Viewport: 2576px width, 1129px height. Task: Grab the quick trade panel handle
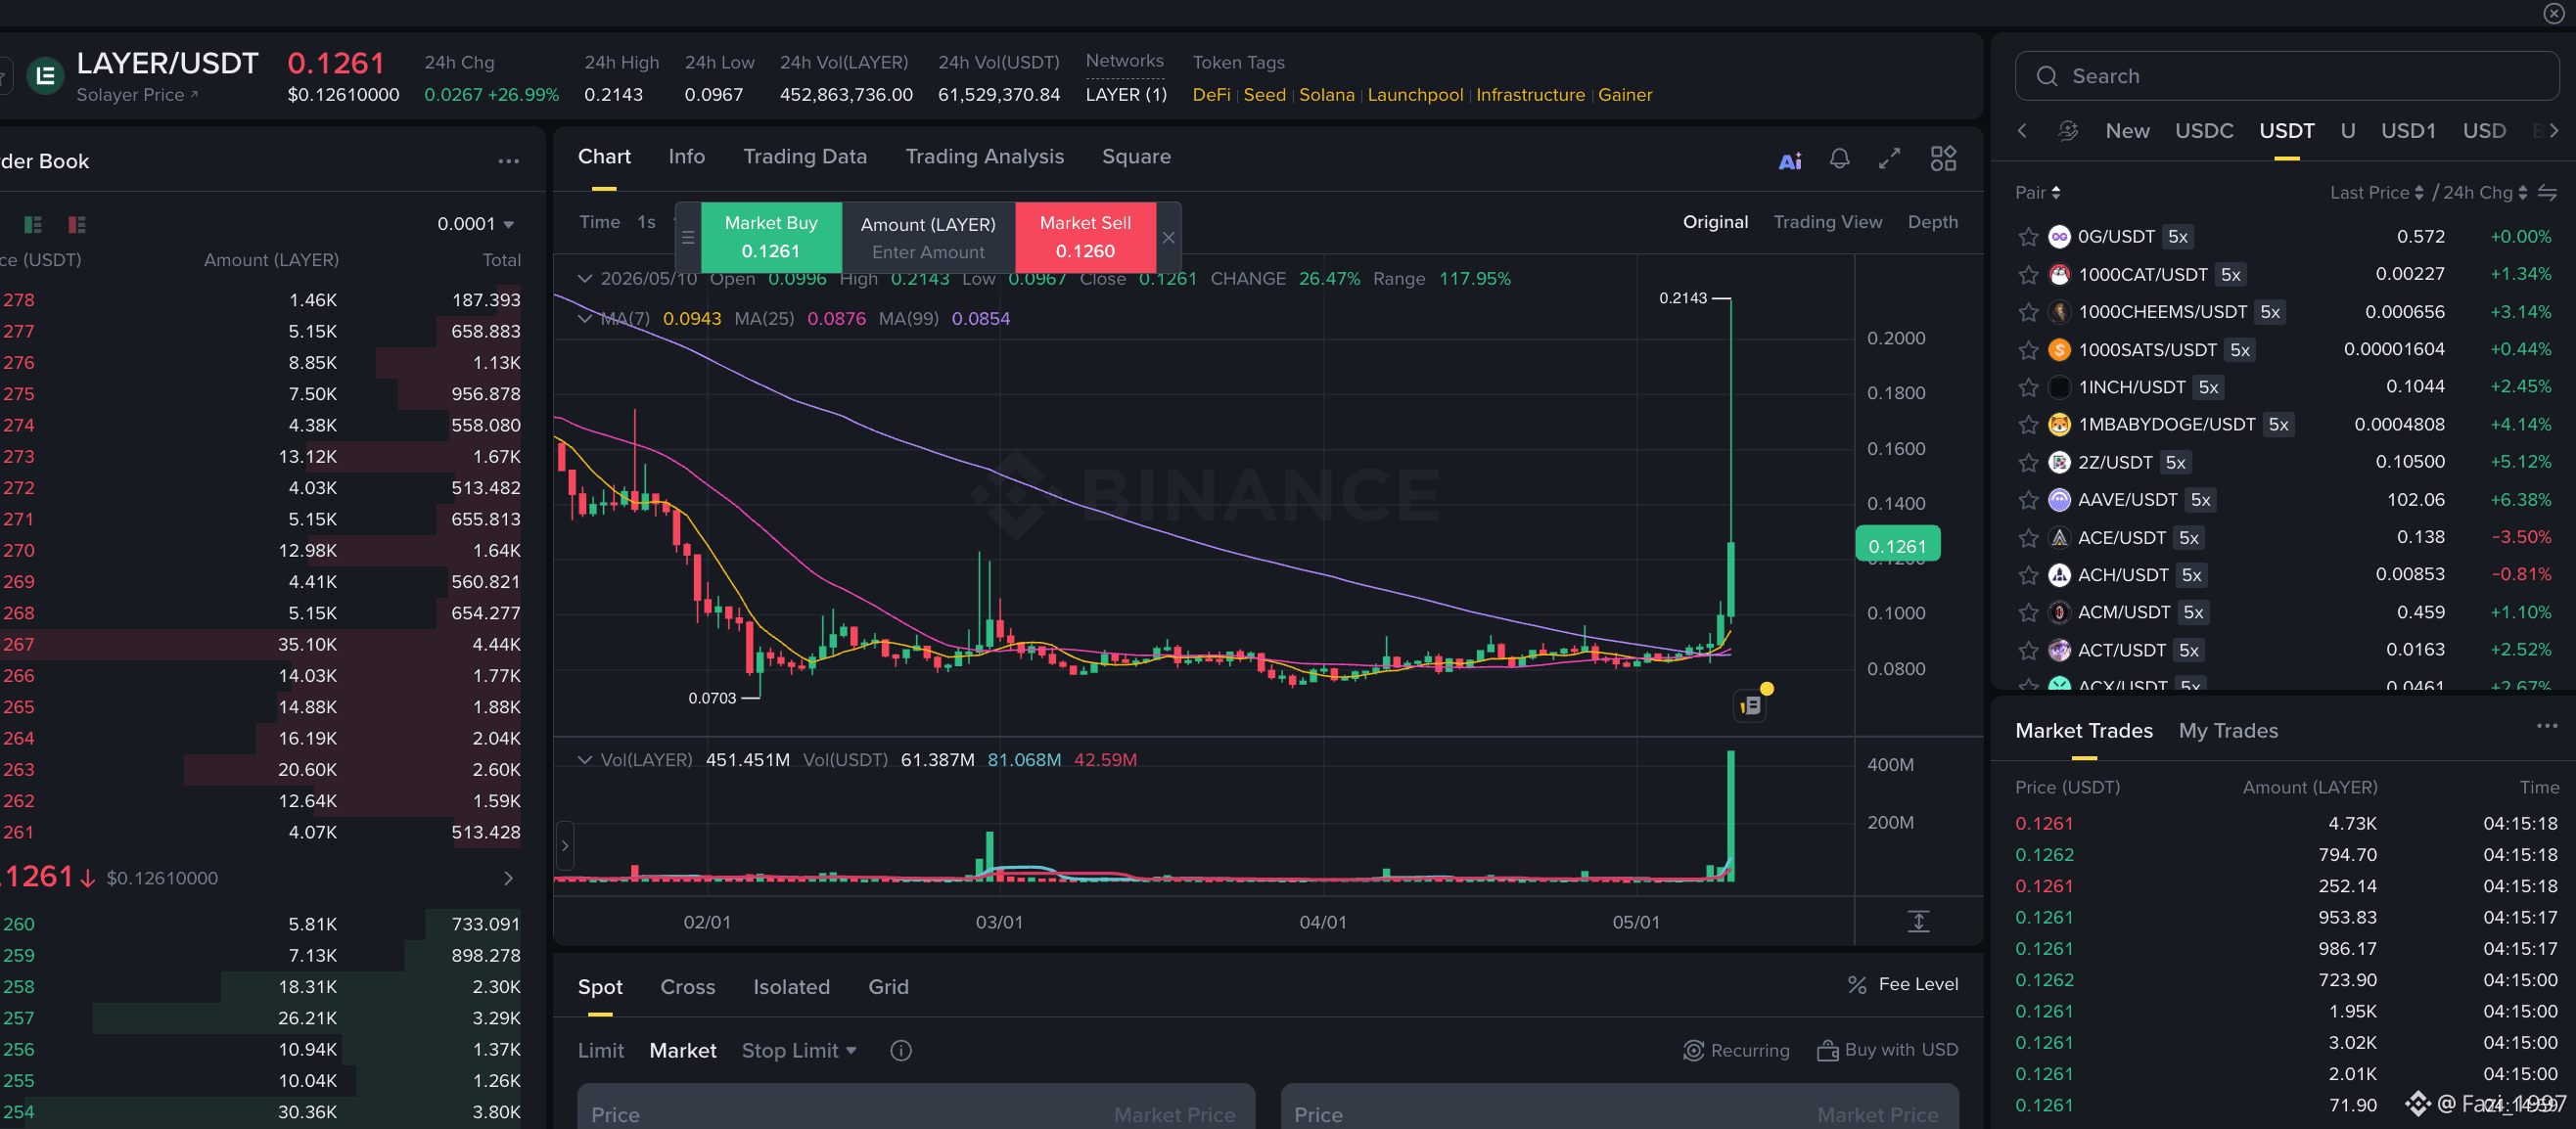pyautogui.click(x=688, y=238)
